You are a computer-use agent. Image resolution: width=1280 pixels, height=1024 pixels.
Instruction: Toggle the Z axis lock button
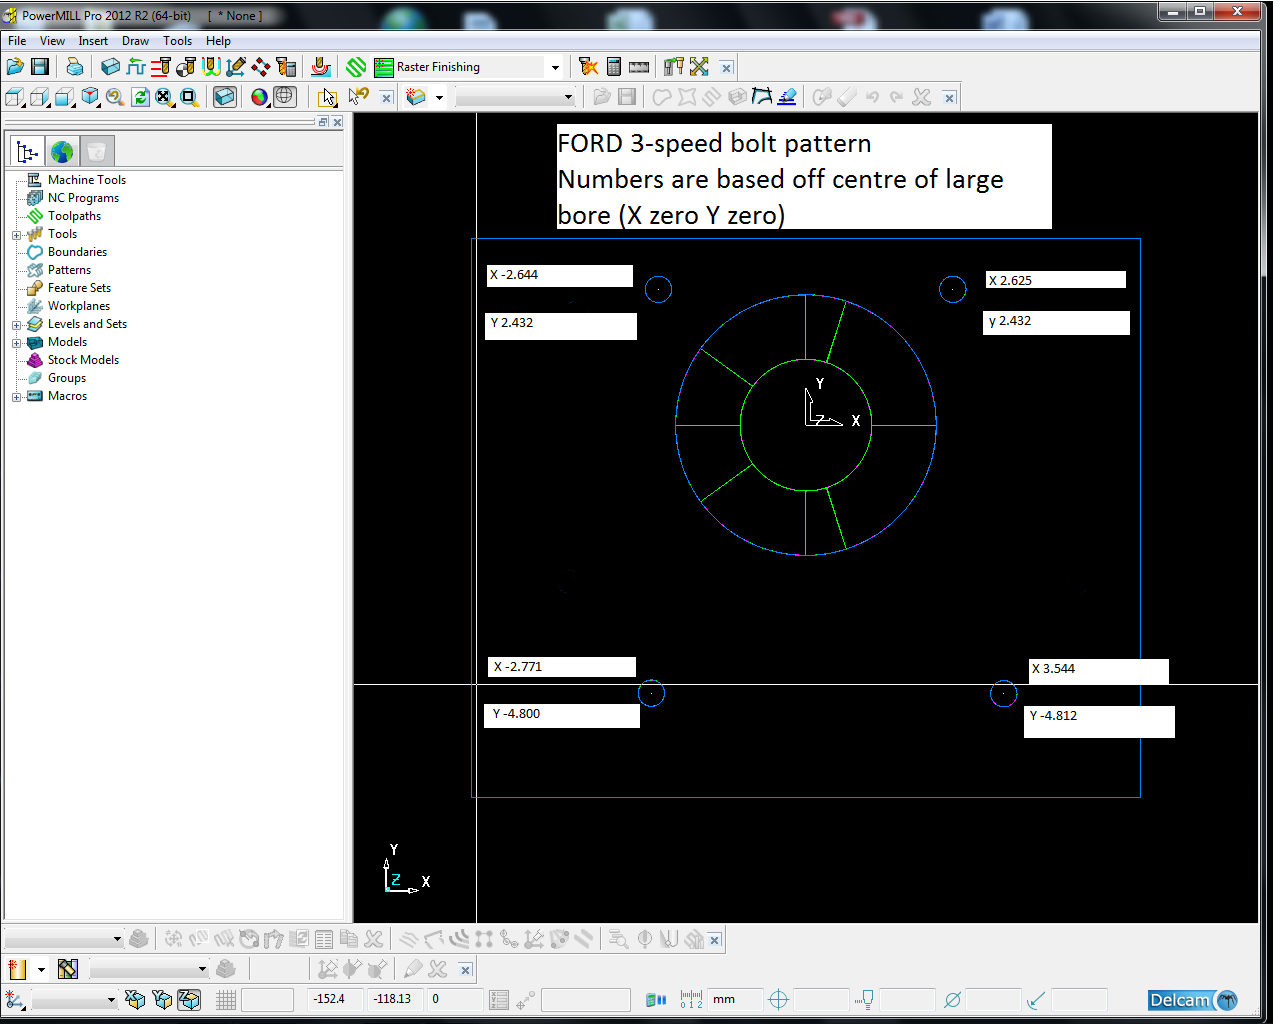[x=189, y=999]
